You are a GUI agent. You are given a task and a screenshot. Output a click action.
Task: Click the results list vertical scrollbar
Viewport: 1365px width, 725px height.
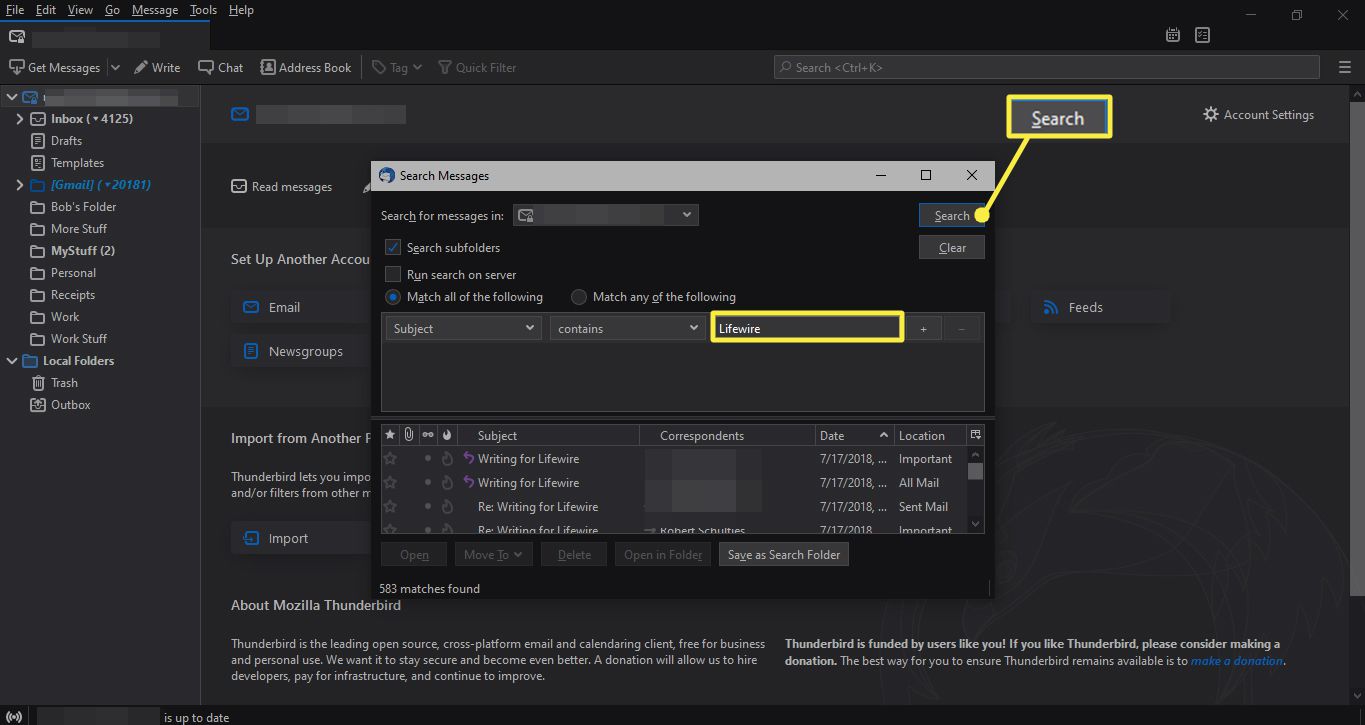[976, 490]
